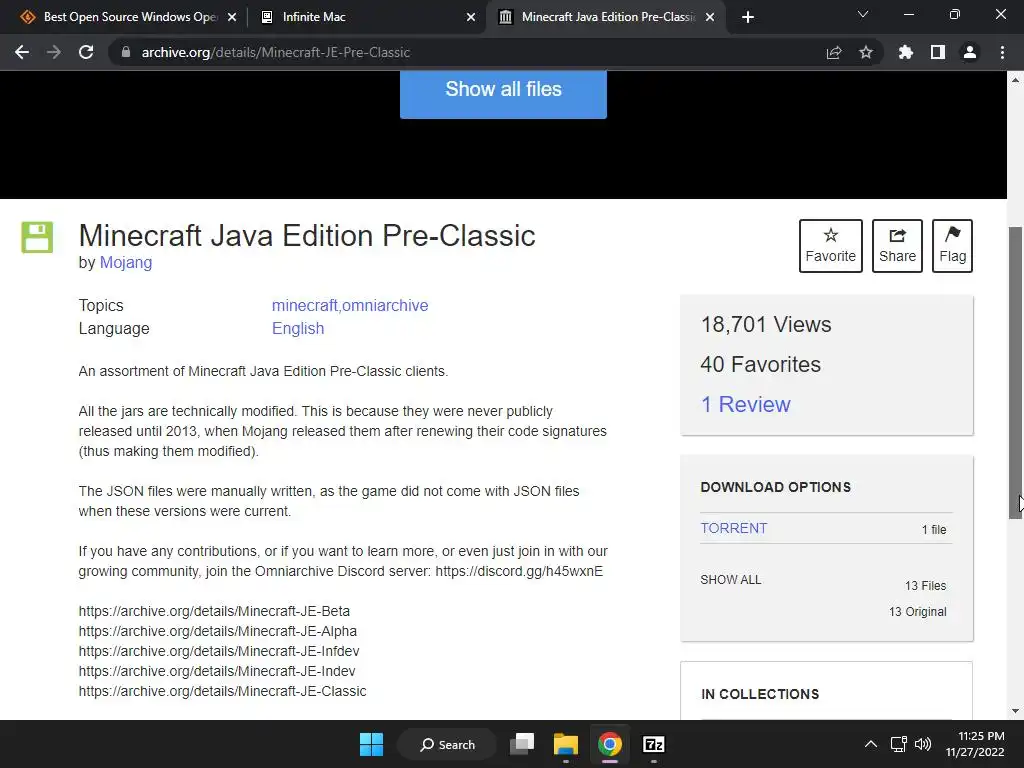The height and width of the screenshot is (768, 1024).
Task: Click the Minecraft Java Edition Pre-Classic title
Action: 307,236
